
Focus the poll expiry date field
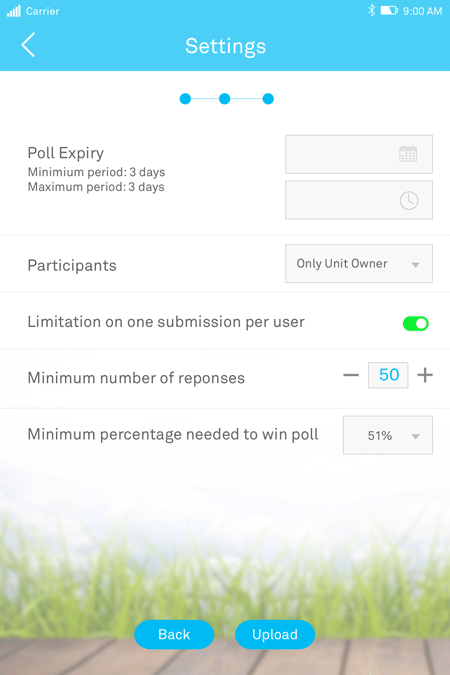click(x=359, y=154)
